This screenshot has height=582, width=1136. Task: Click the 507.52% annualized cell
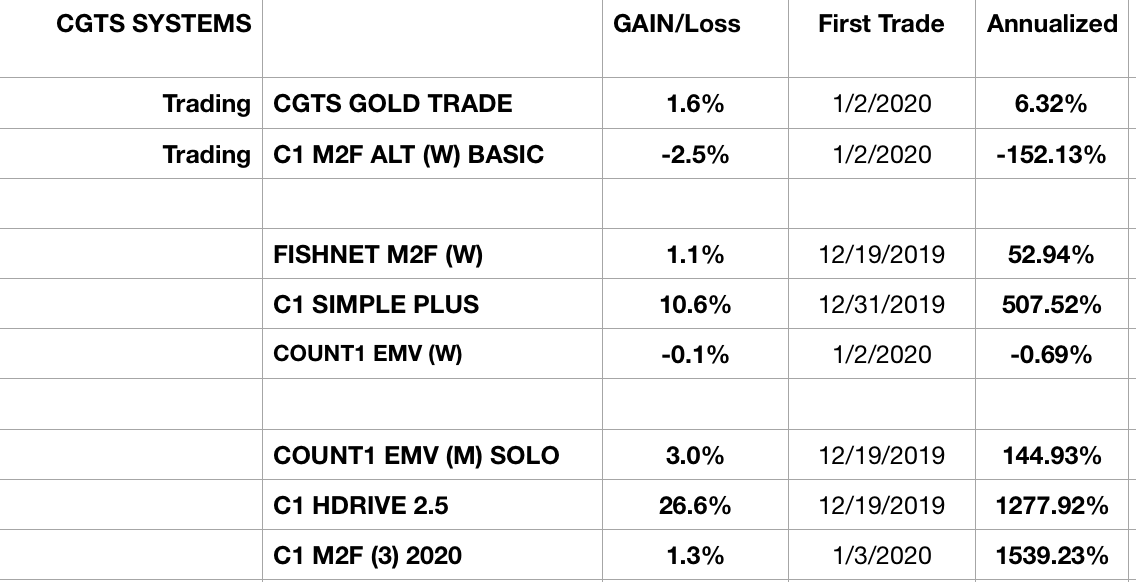tap(1052, 305)
